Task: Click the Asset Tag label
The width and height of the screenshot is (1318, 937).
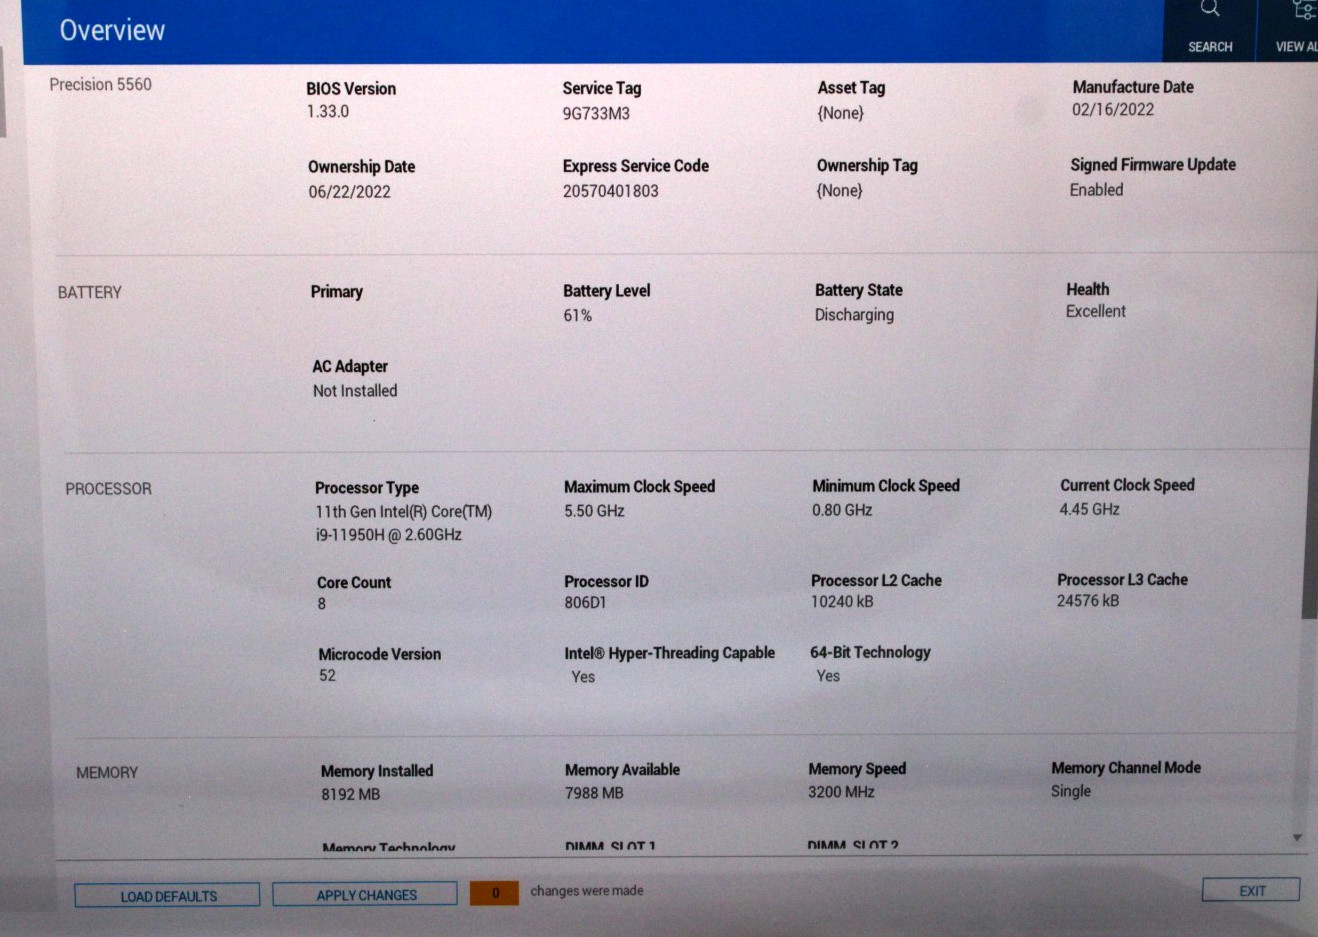Action: [851, 88]
